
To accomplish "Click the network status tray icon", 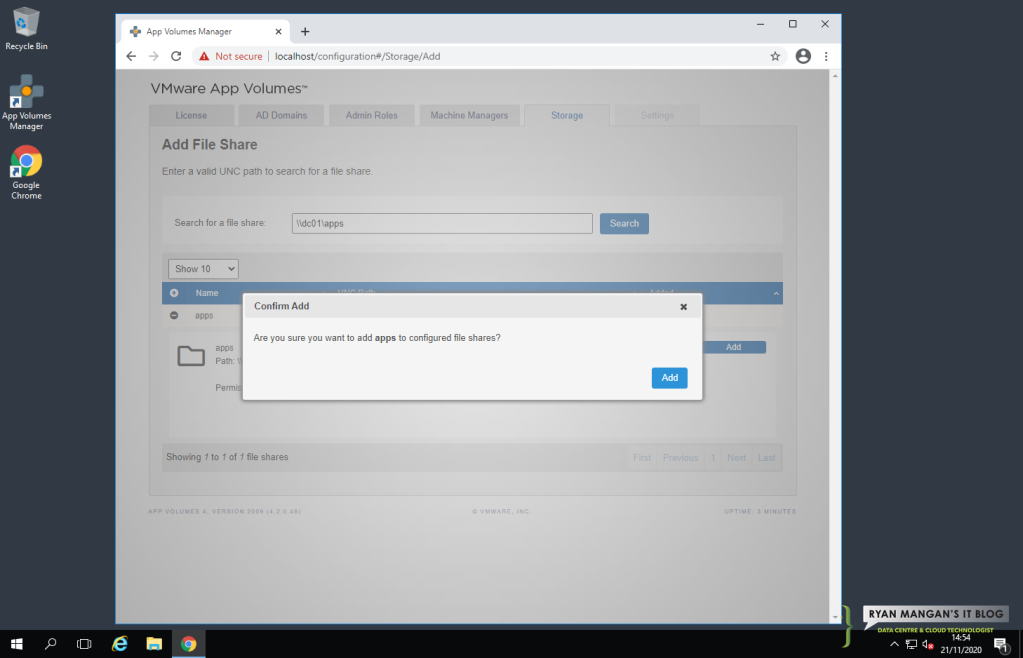I will 911,645.
